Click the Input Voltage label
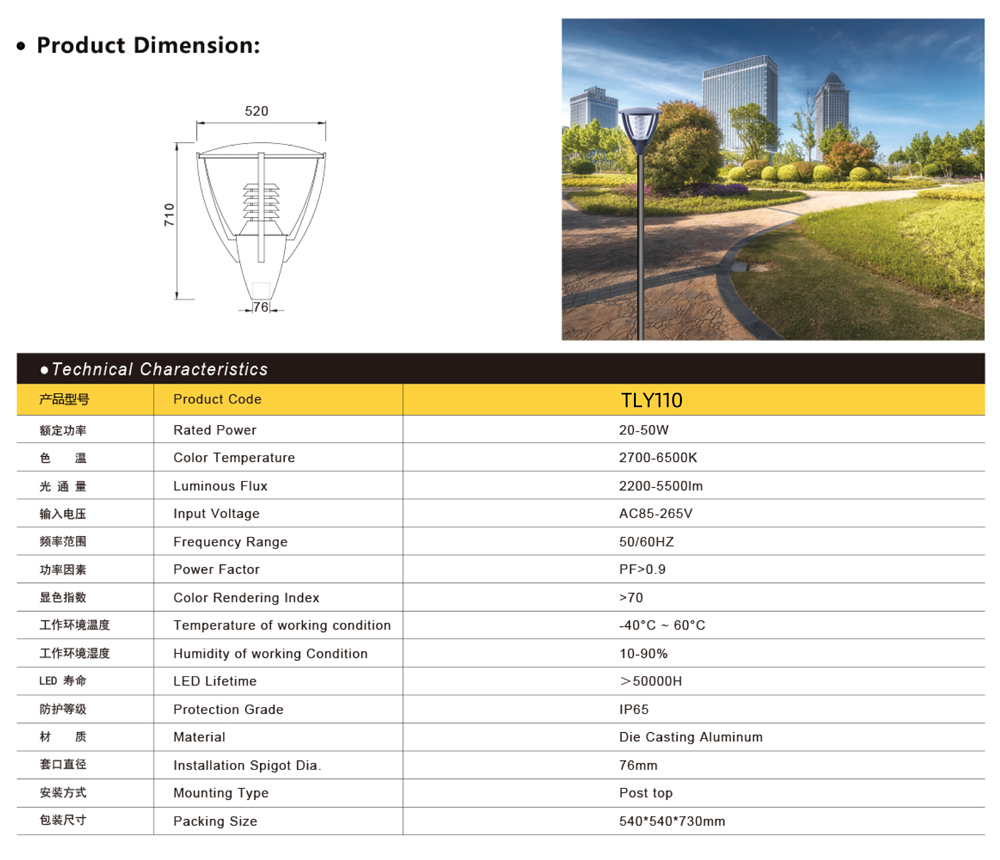1000x860 pixels. [217, 514]
